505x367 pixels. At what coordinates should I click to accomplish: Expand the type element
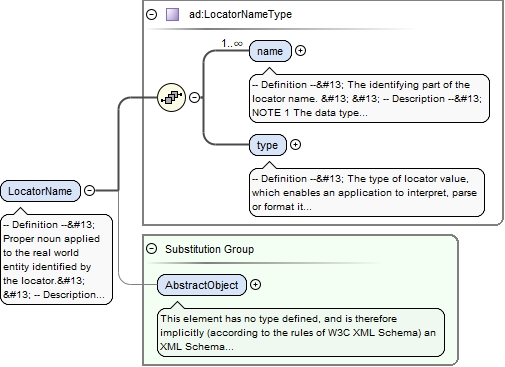(295, 145)
